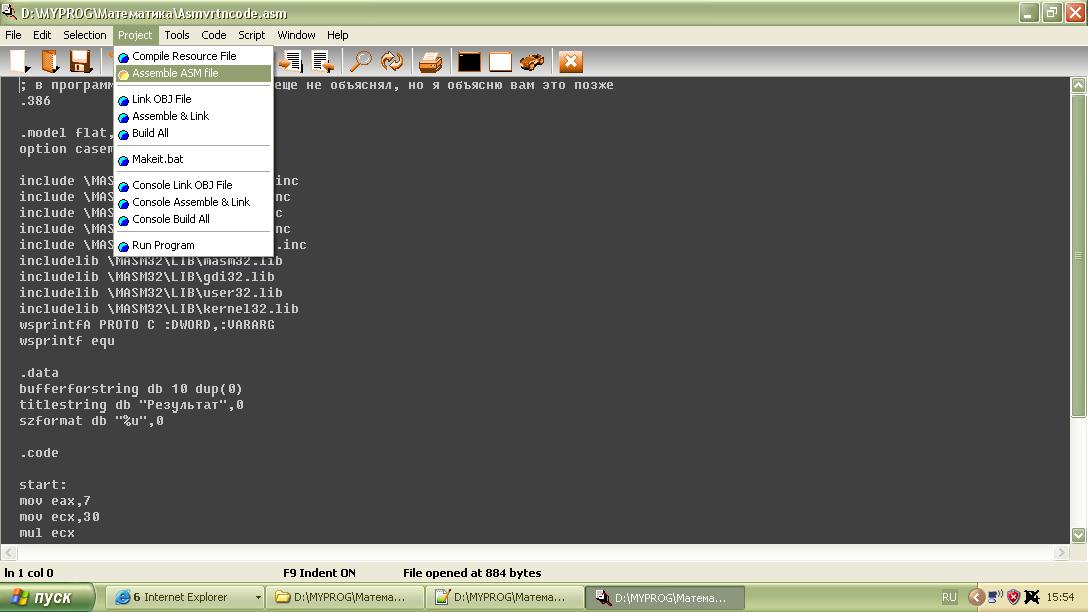The width and height of the screenshot is (1088, 612).
Task: Click the New File toolbar icon
Action: (x=19, y=62)
